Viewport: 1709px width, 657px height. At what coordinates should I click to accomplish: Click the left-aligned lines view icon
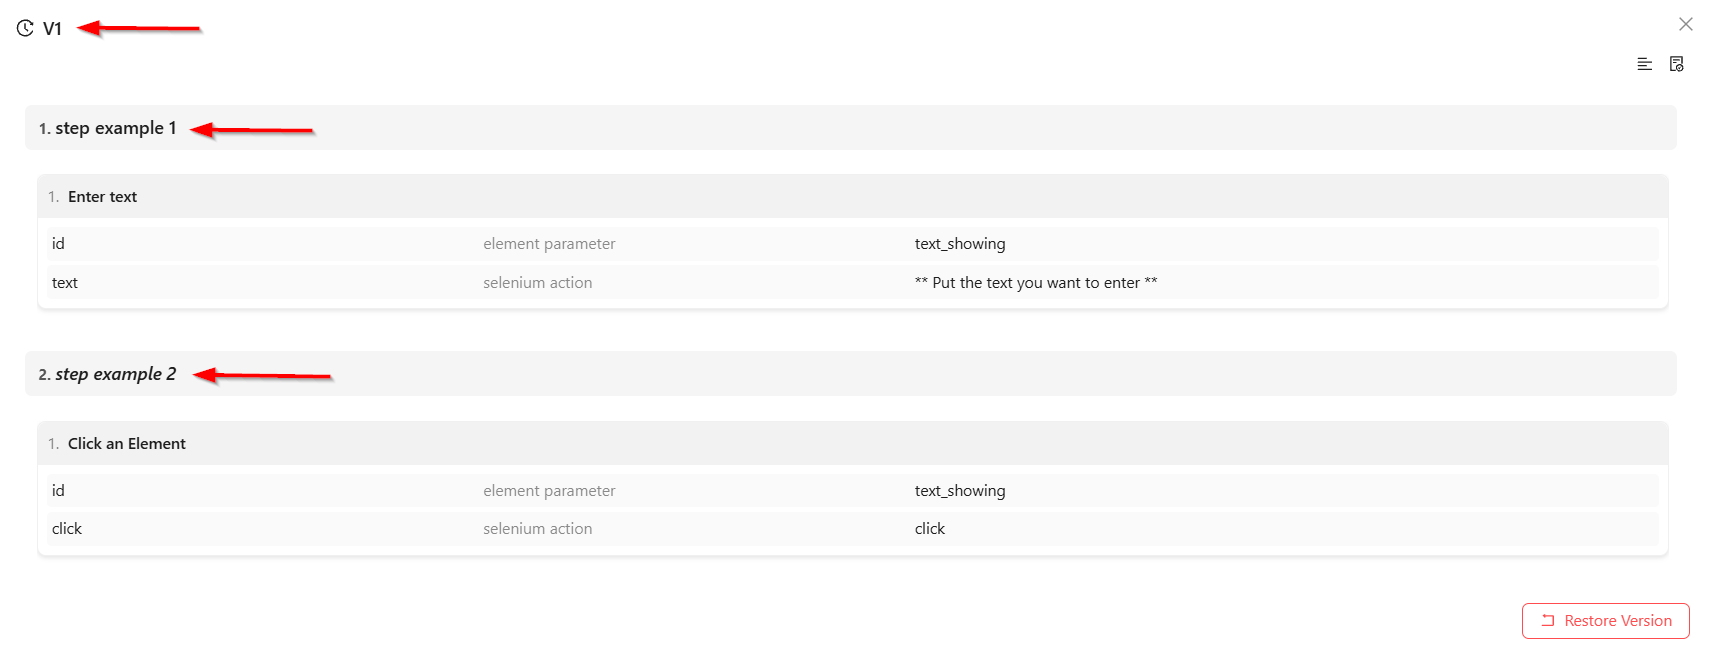click(1644, 64)
